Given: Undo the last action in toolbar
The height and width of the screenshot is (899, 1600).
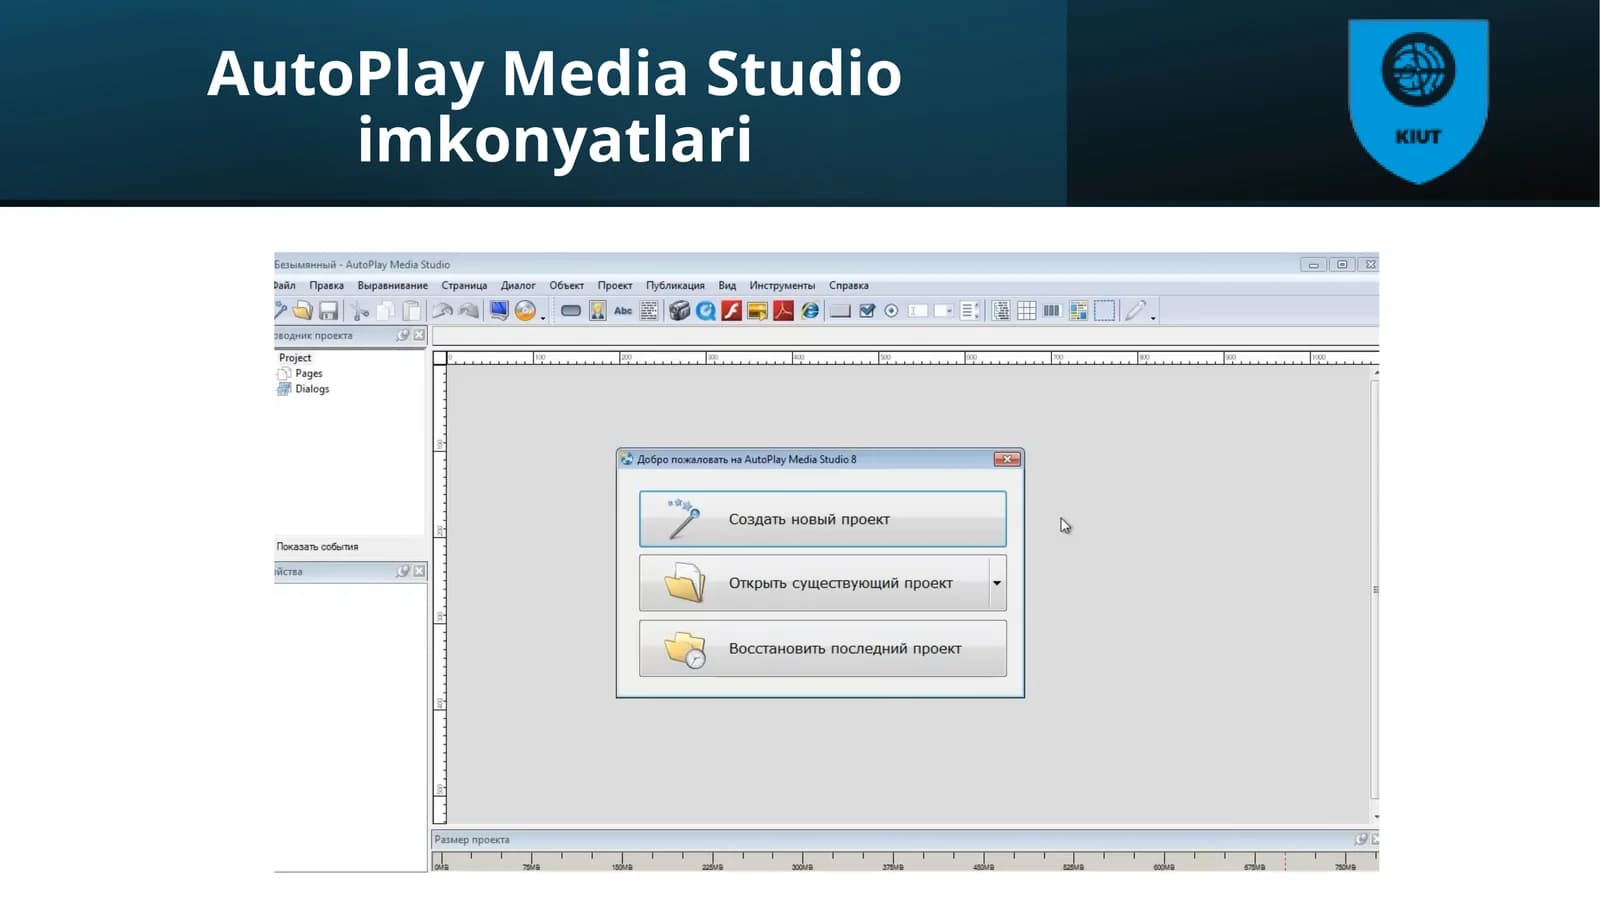Looking at the screenshot, I should [x=443, y=311].
